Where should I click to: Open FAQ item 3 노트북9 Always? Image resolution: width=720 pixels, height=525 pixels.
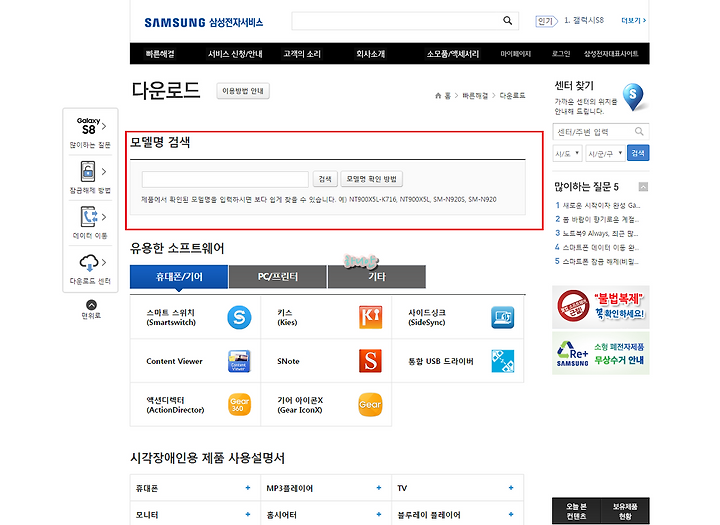[597, 233]
